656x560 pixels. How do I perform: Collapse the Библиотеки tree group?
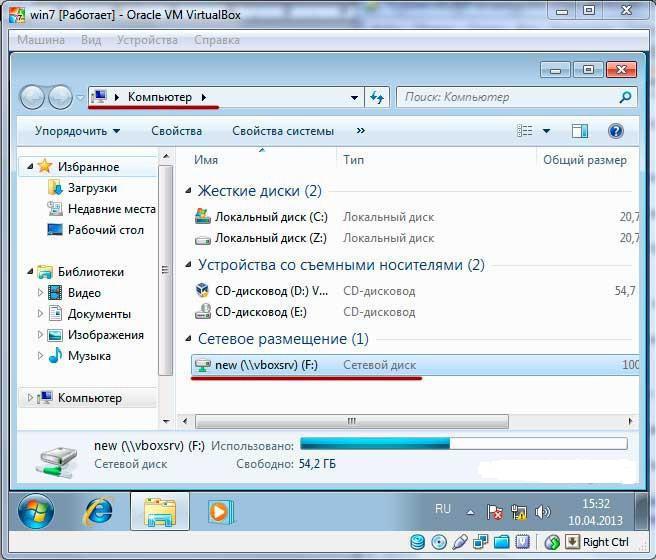pyautogui.click(x=30, y=272)
